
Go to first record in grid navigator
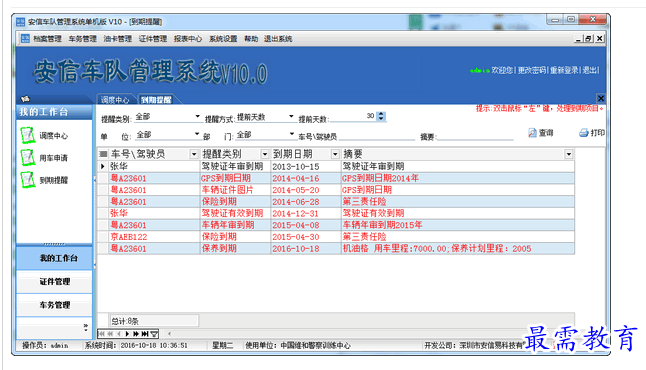pyautogui.click(x=101, y=334)
